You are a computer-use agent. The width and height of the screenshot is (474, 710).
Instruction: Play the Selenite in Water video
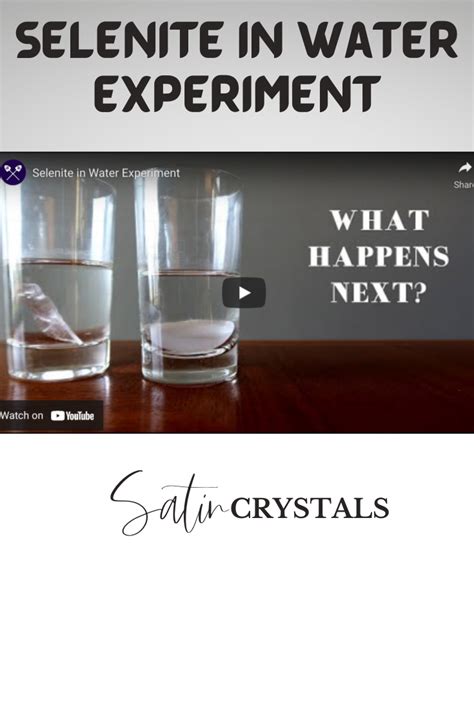[244, 293]
